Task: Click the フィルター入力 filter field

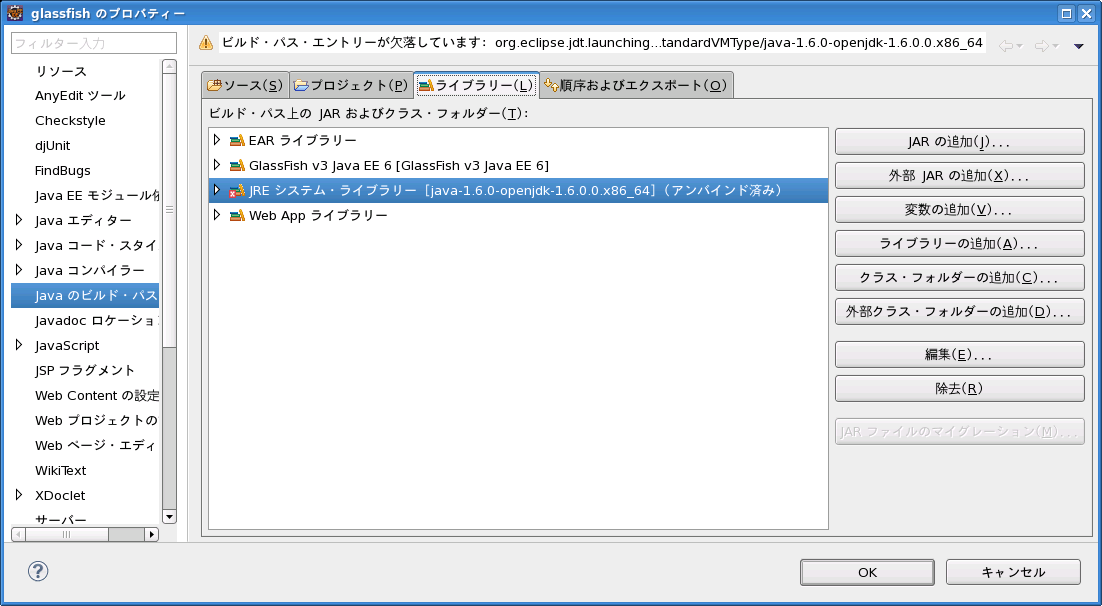Action: [93, 43]
